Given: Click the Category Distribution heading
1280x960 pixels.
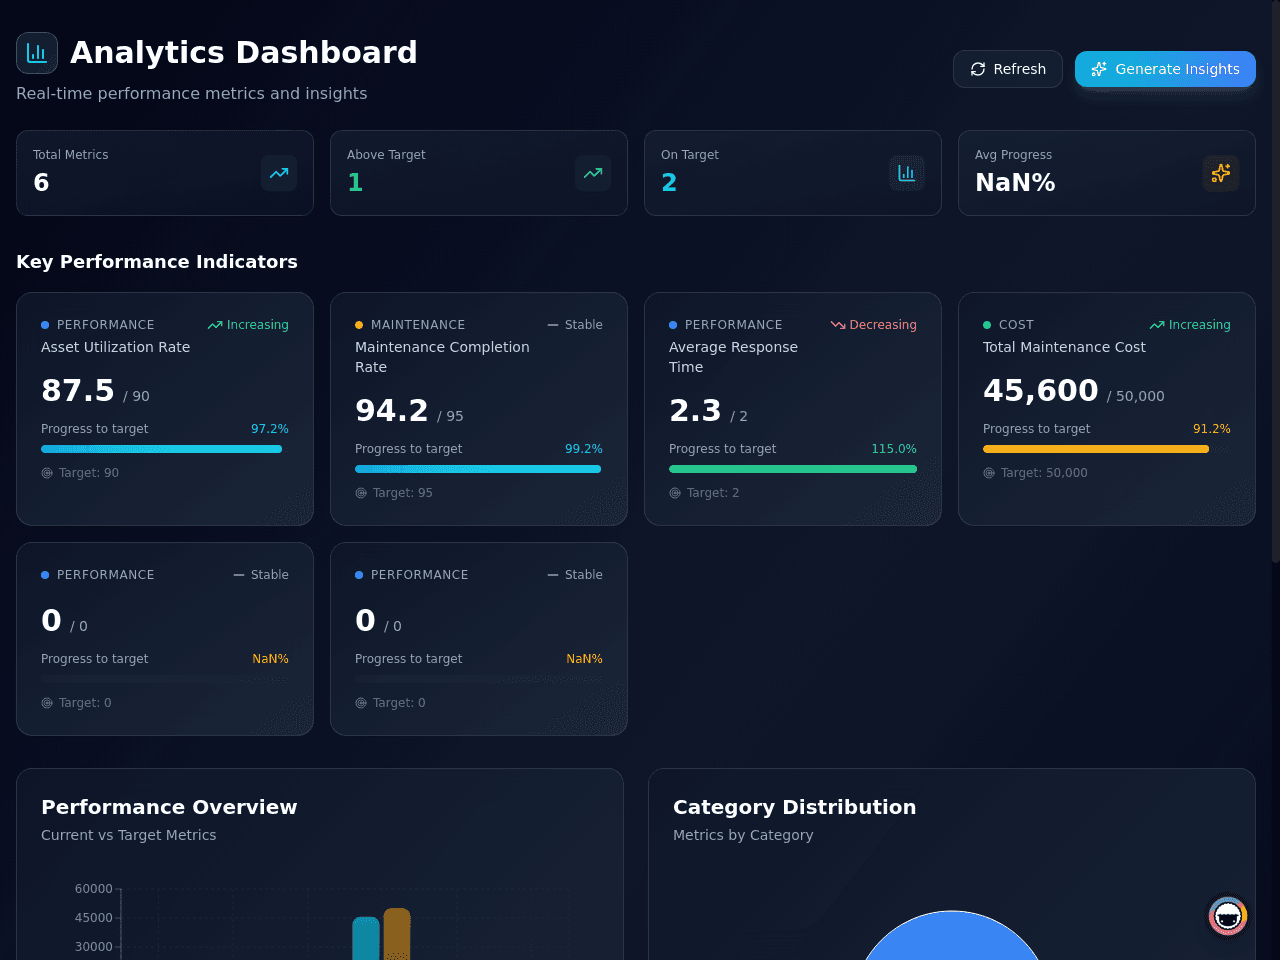Looking at the screenshot, I should click(x=794, y=807).
